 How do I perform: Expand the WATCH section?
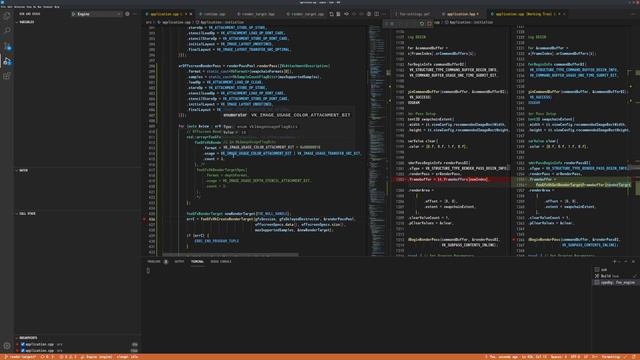click(22, 170)
